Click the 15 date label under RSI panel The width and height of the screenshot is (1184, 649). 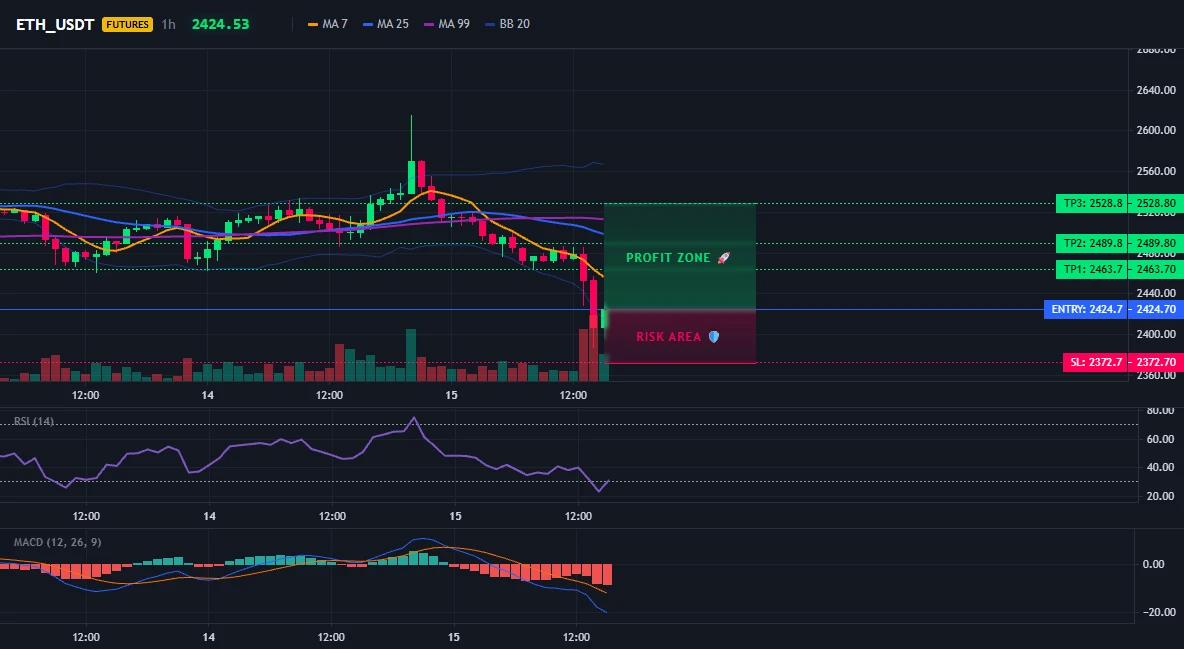pos(455,516)
